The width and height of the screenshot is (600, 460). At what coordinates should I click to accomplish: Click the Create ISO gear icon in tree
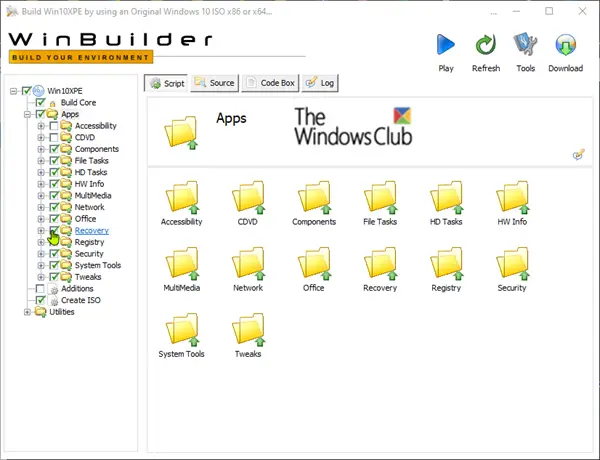tap(54, 301)
